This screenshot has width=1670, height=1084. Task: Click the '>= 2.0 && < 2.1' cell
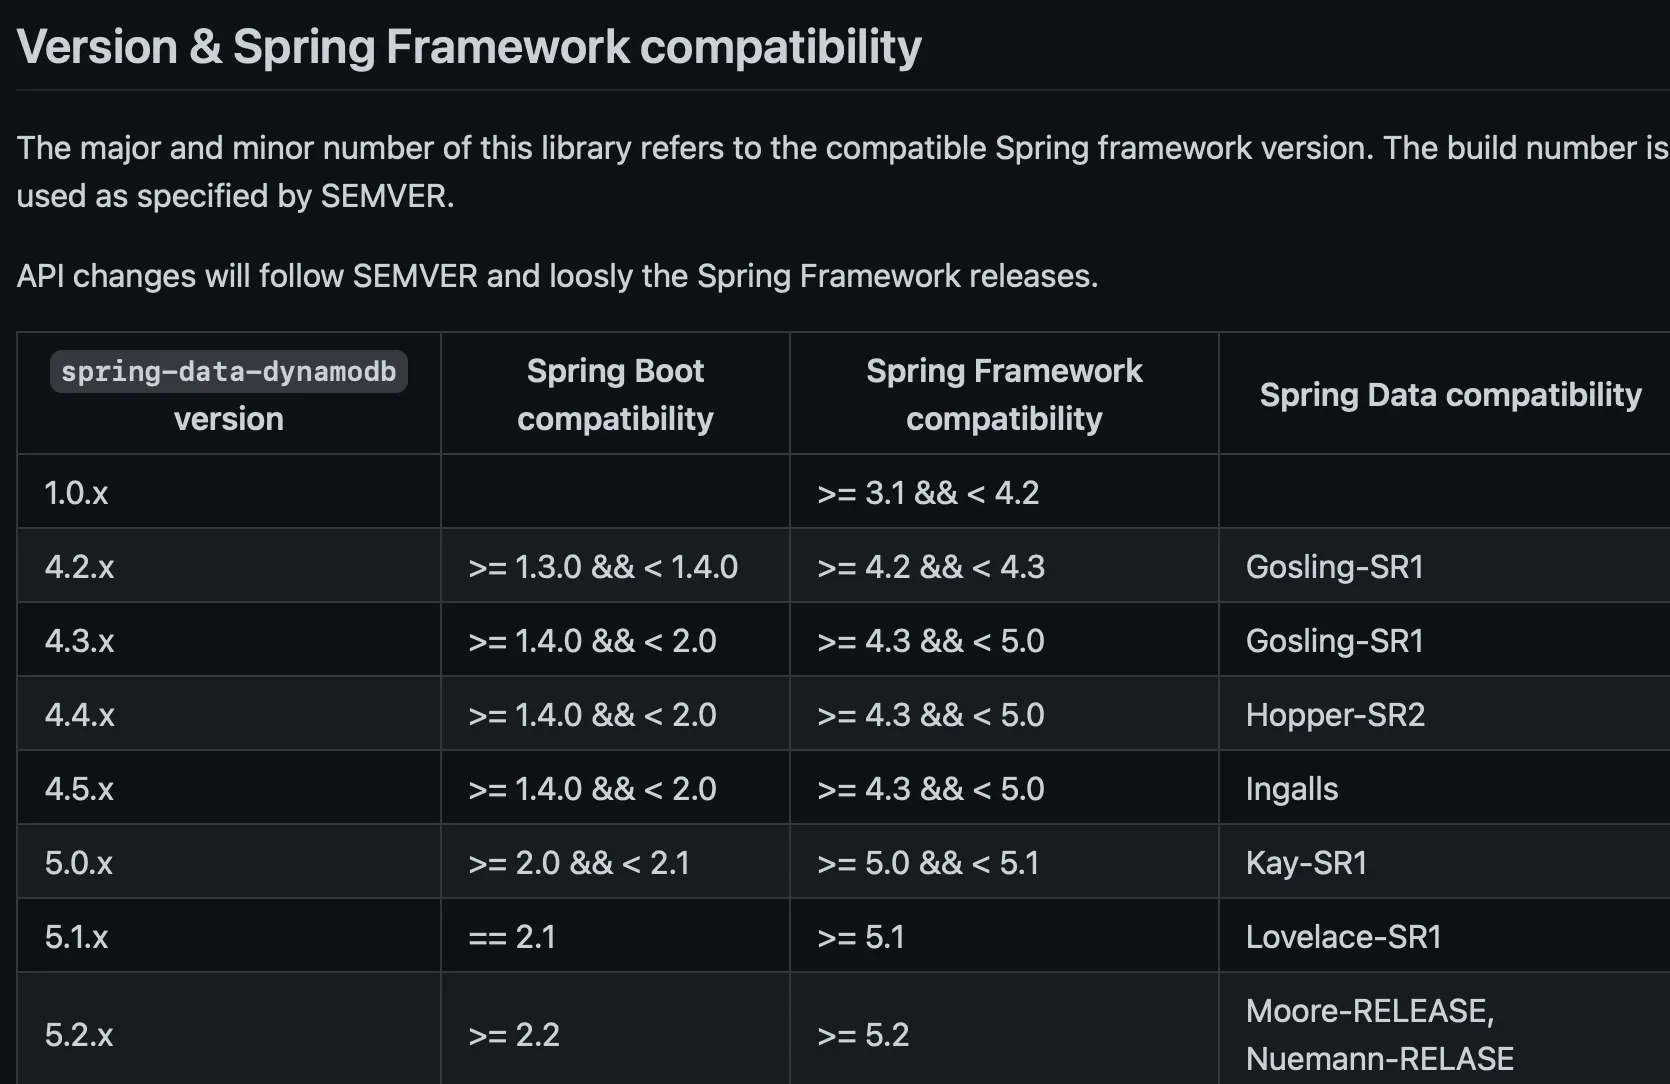click(579, 862)
